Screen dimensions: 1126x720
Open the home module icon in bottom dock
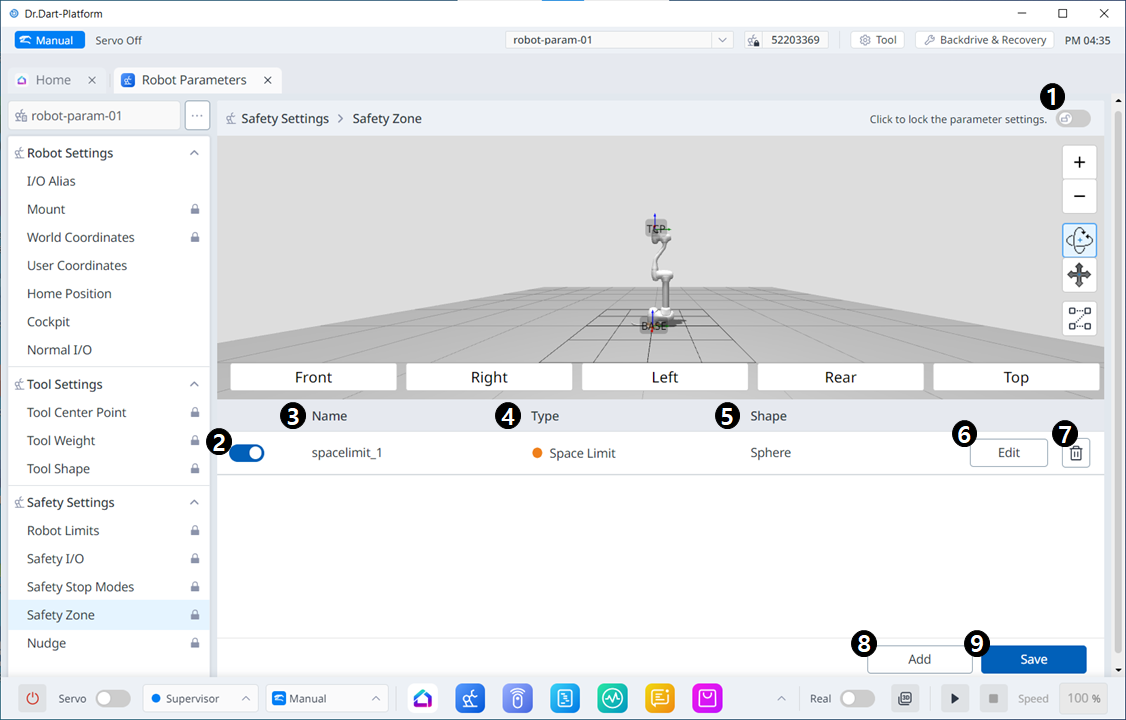422,698
